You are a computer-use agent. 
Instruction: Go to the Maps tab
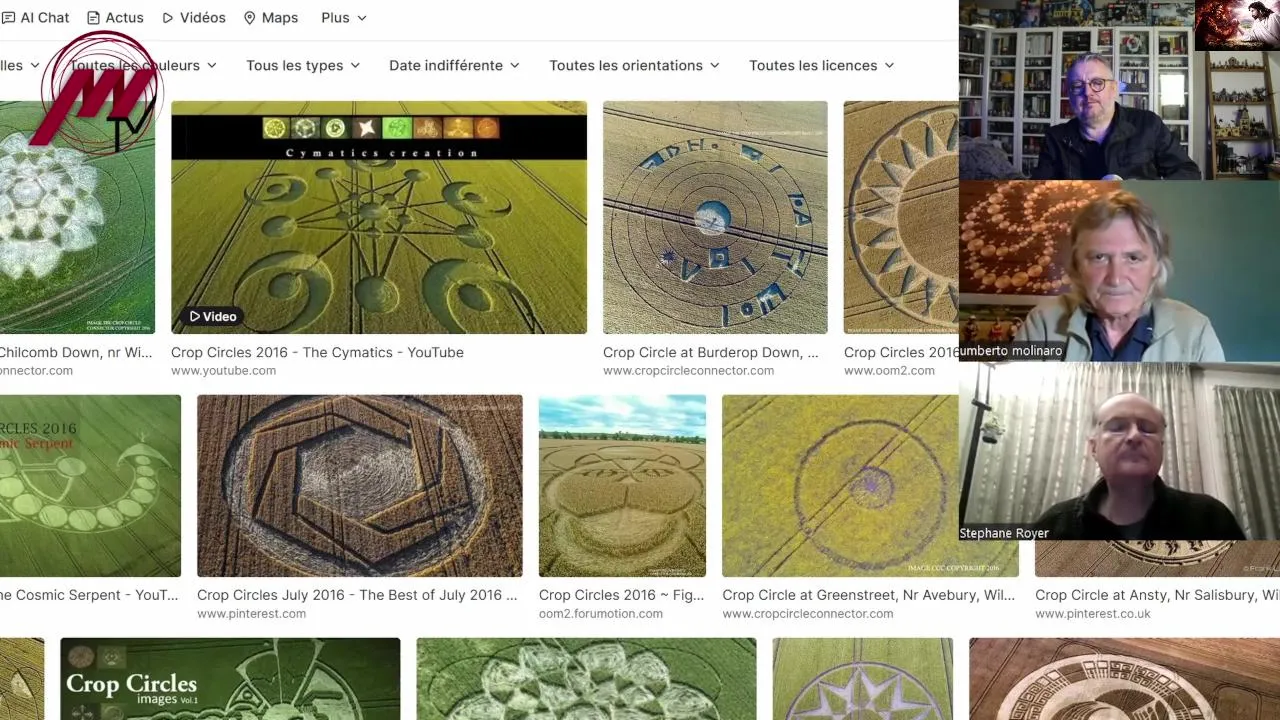(271, 18)
